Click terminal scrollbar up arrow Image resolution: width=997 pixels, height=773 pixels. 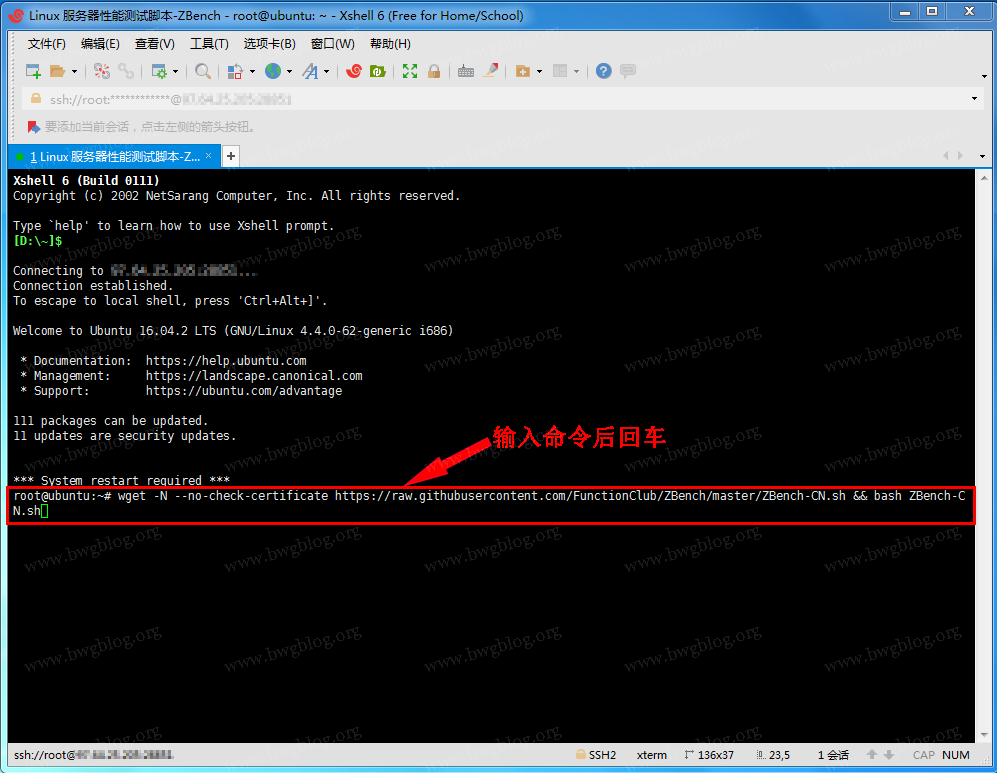coord(984,178)
